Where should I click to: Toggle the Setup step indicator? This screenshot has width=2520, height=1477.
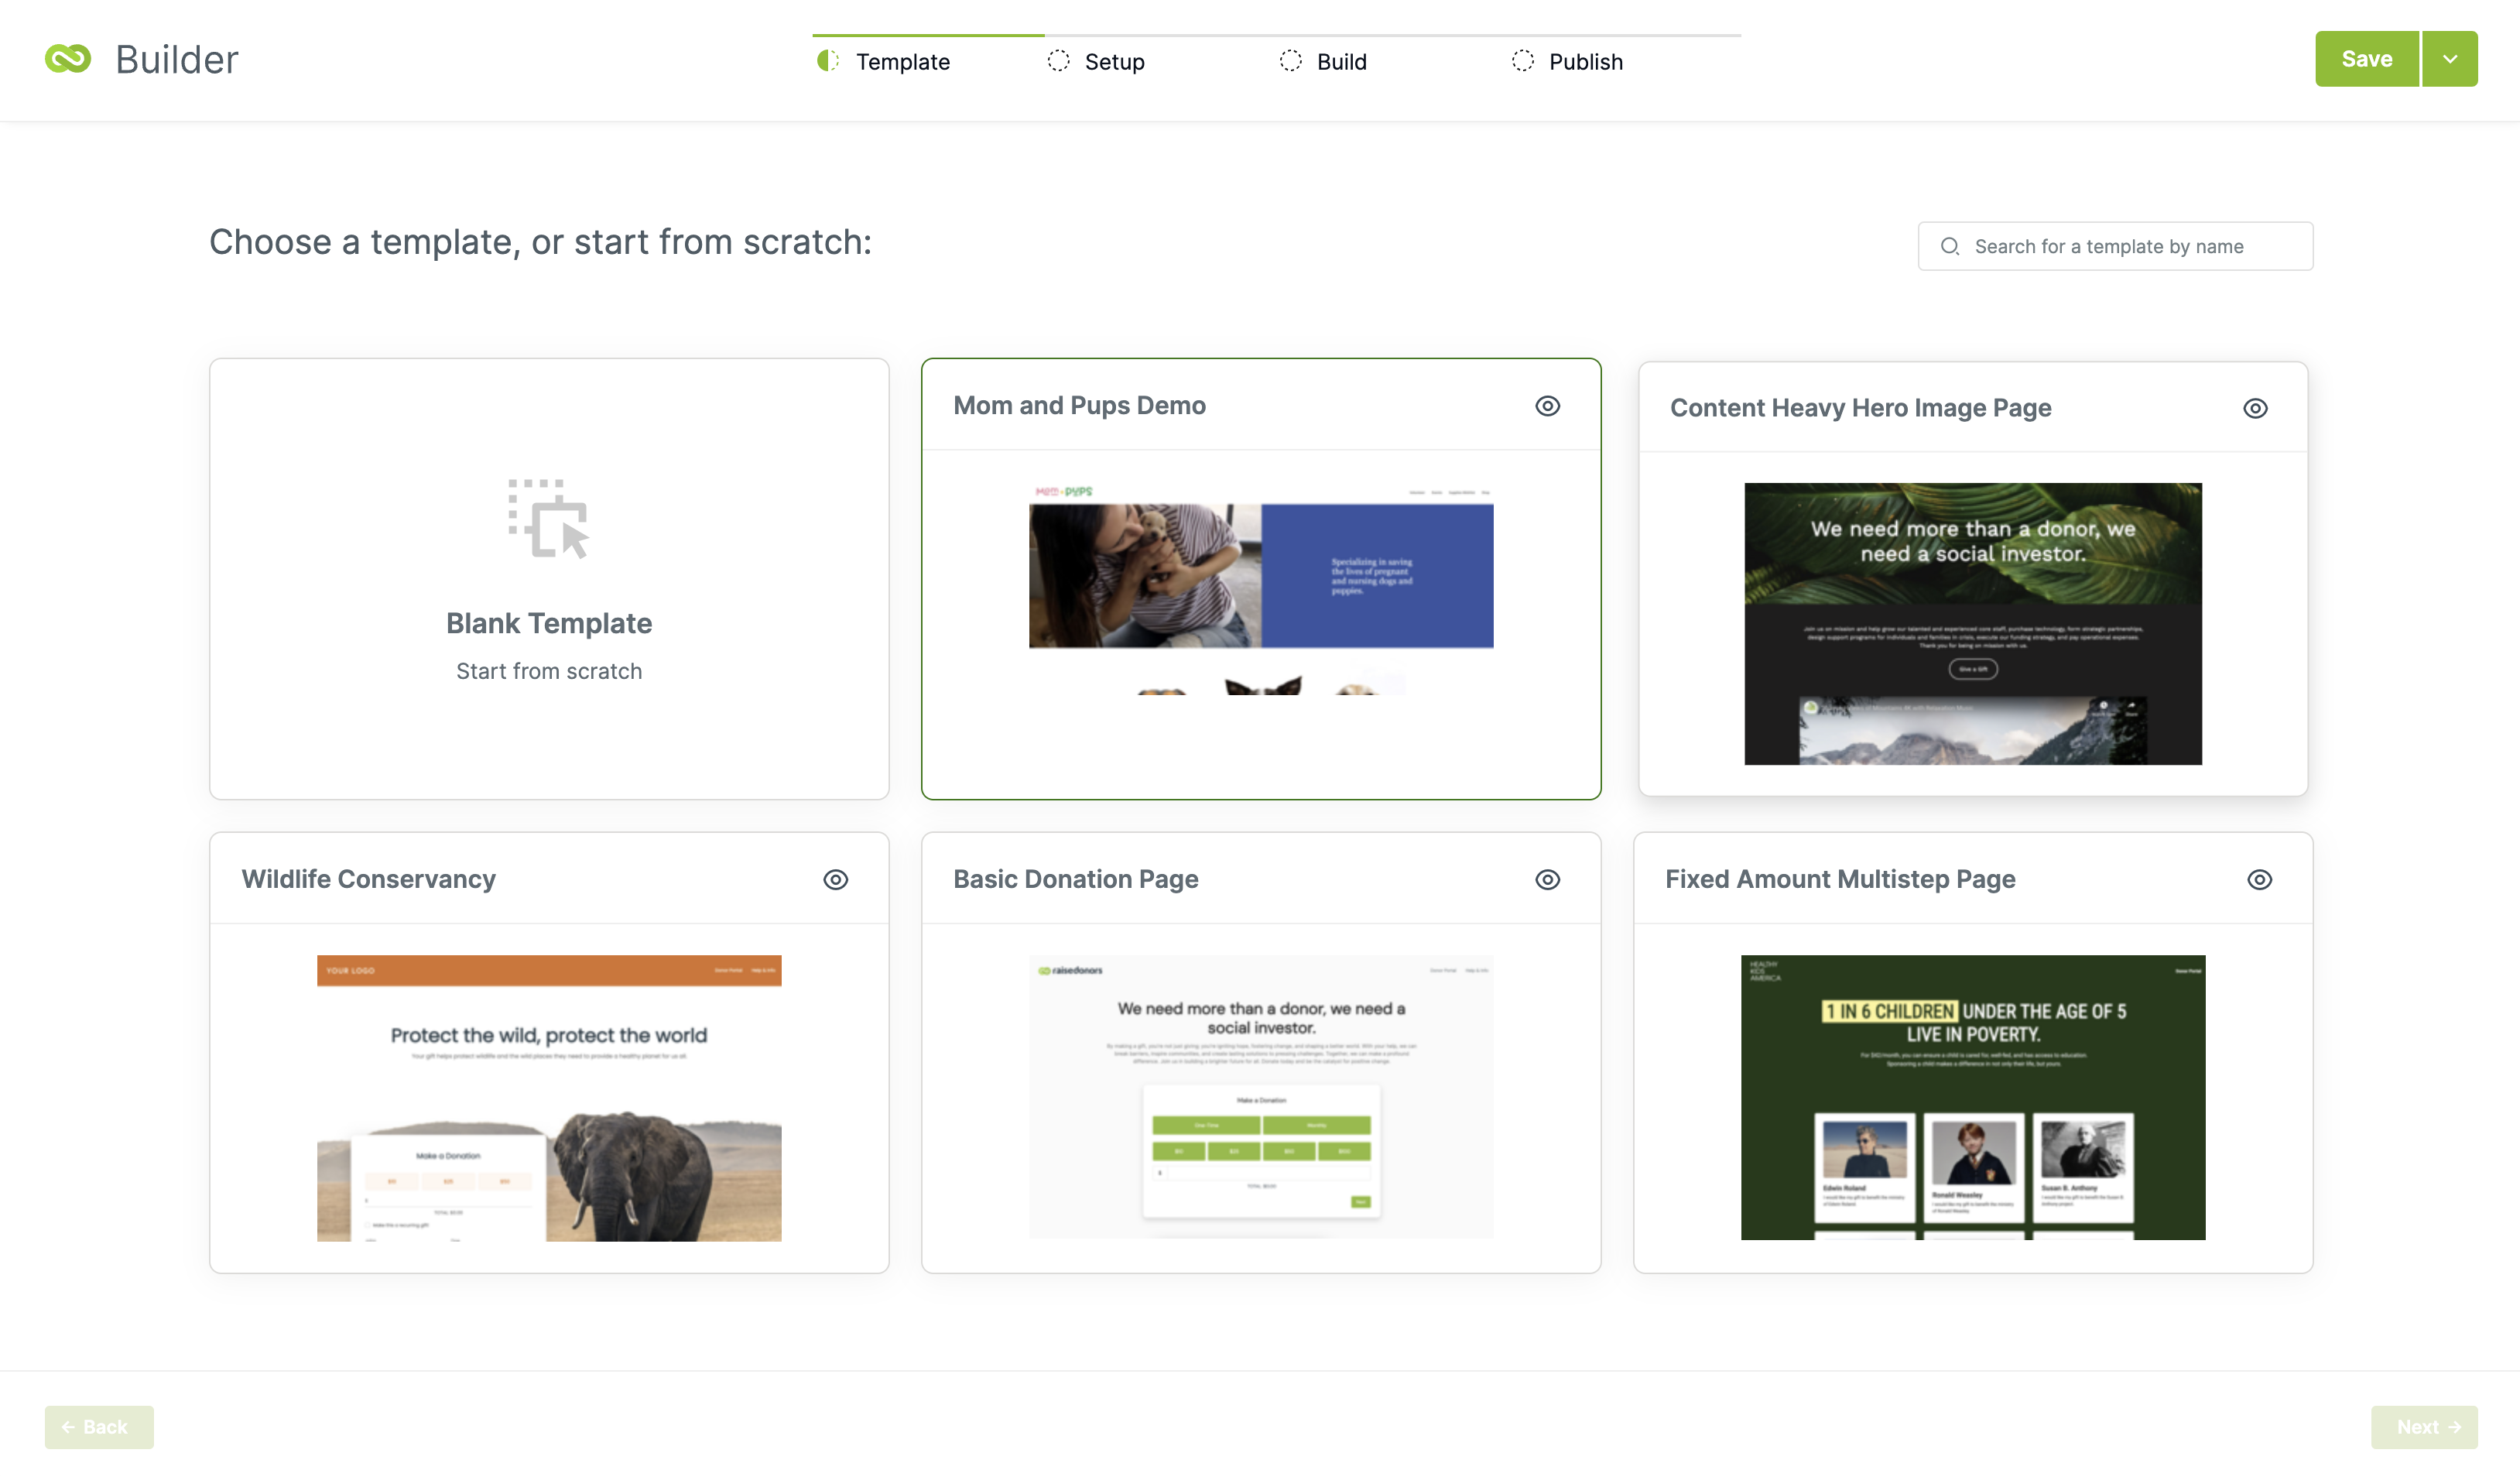pyautogui.click(x=1058, y=60)
